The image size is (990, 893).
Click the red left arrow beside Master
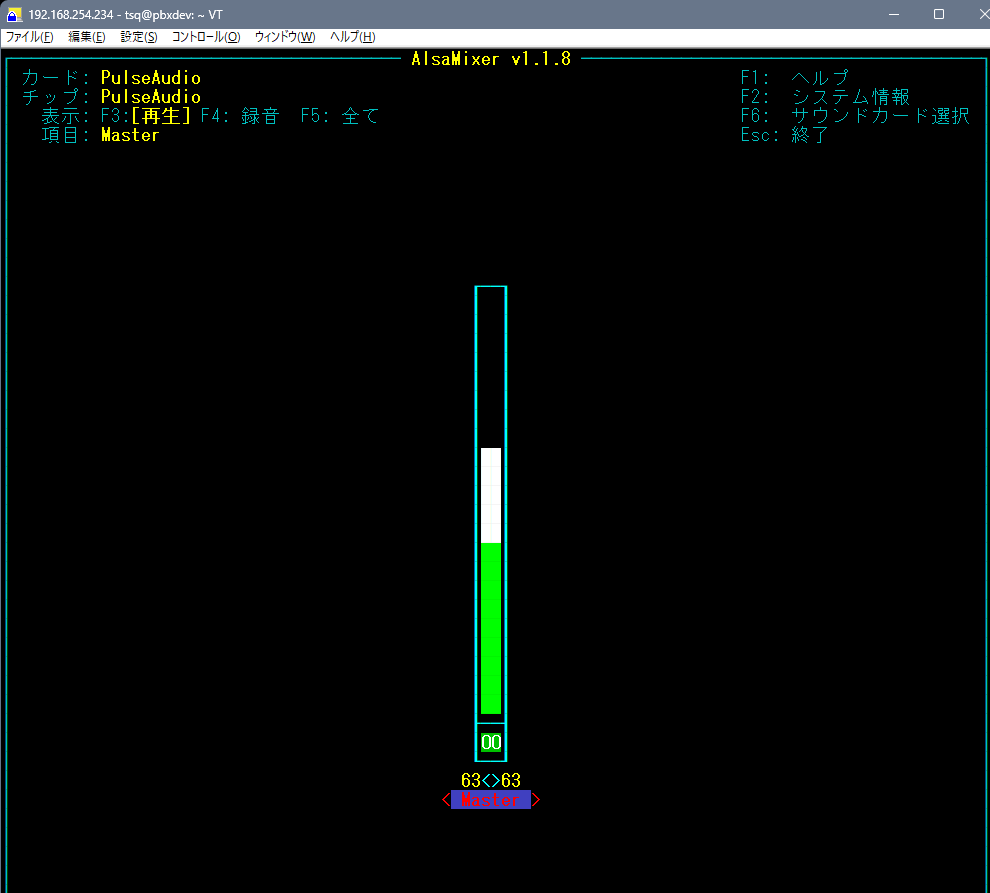tap(446, 800)
